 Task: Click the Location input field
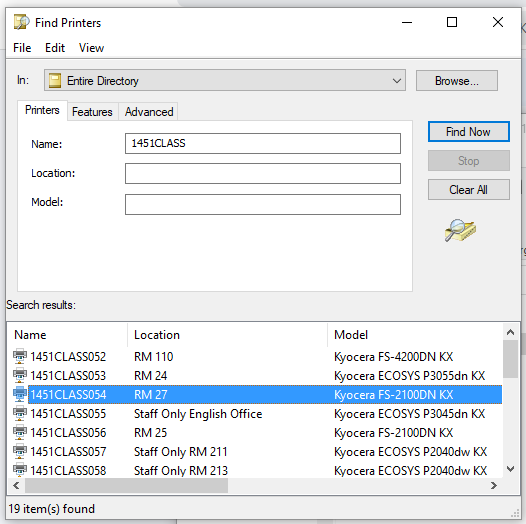pyautogui.click(x=263, y=173)
